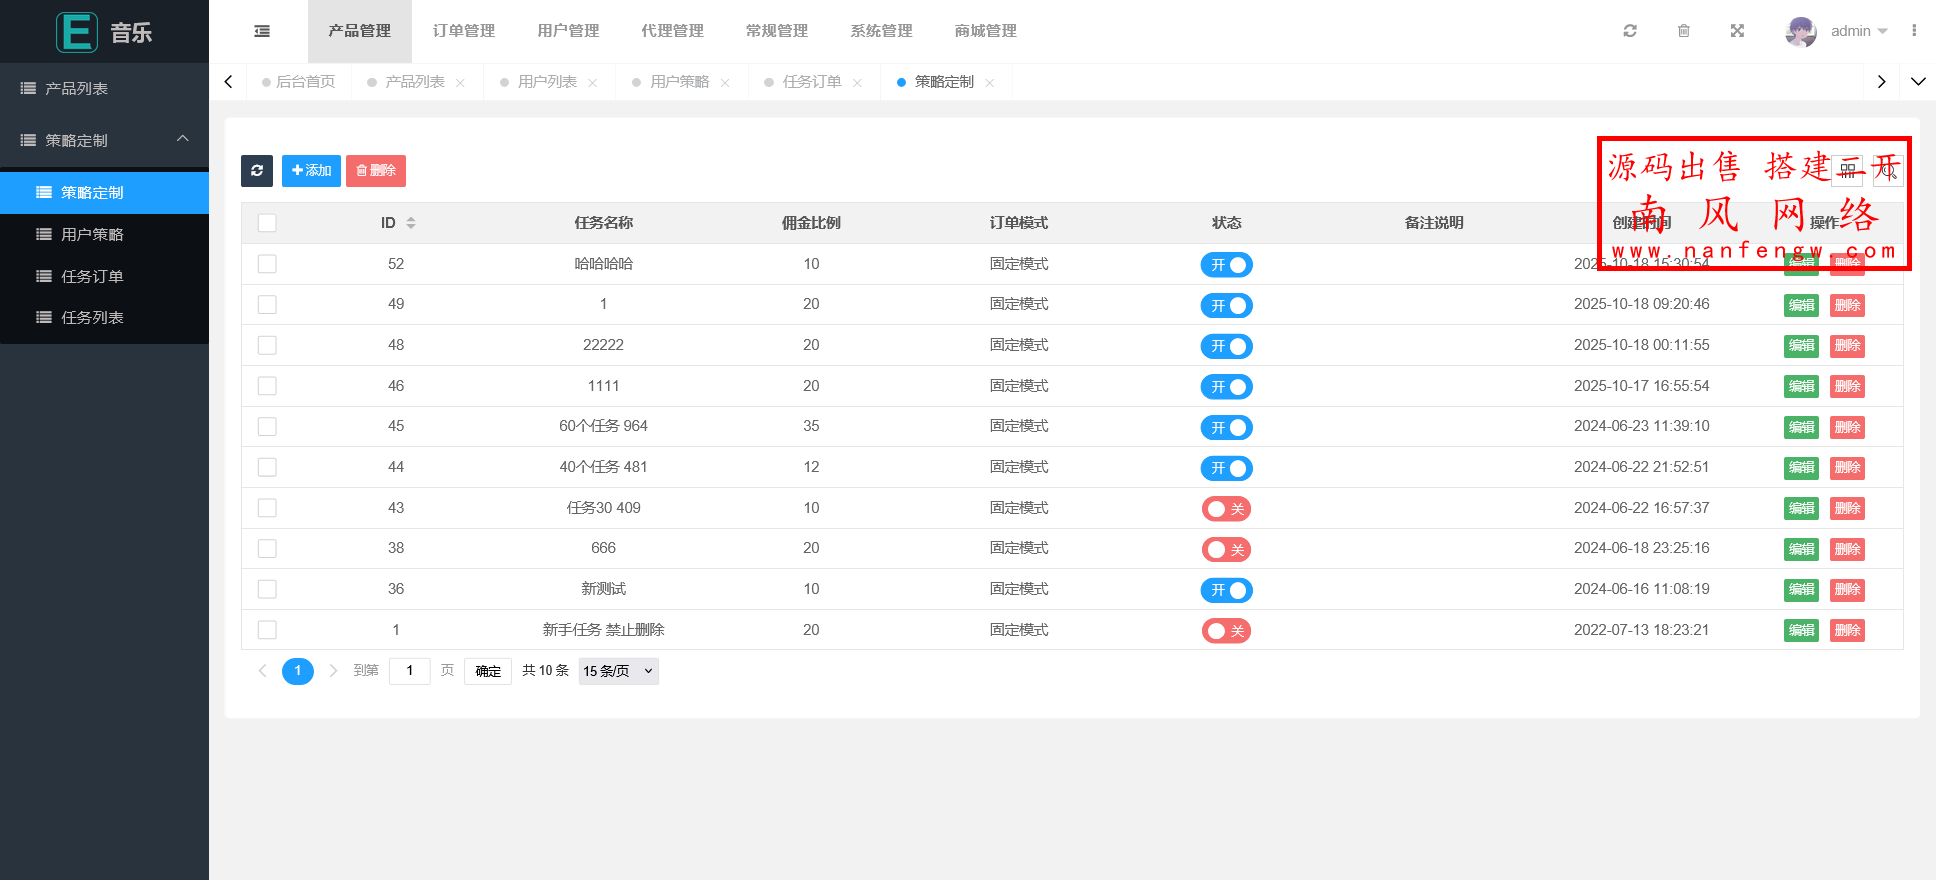Screen dimensions: 1936x880
Task: Click the trash icon in the top header
Action: coord(1684,31)
